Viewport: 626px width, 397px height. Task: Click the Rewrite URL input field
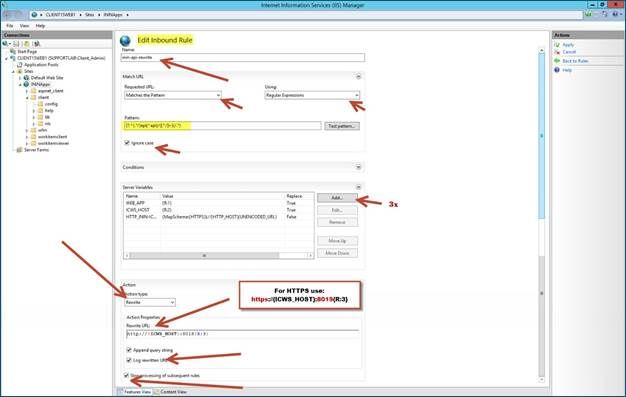pyautogui.click(x=242, y=333)
